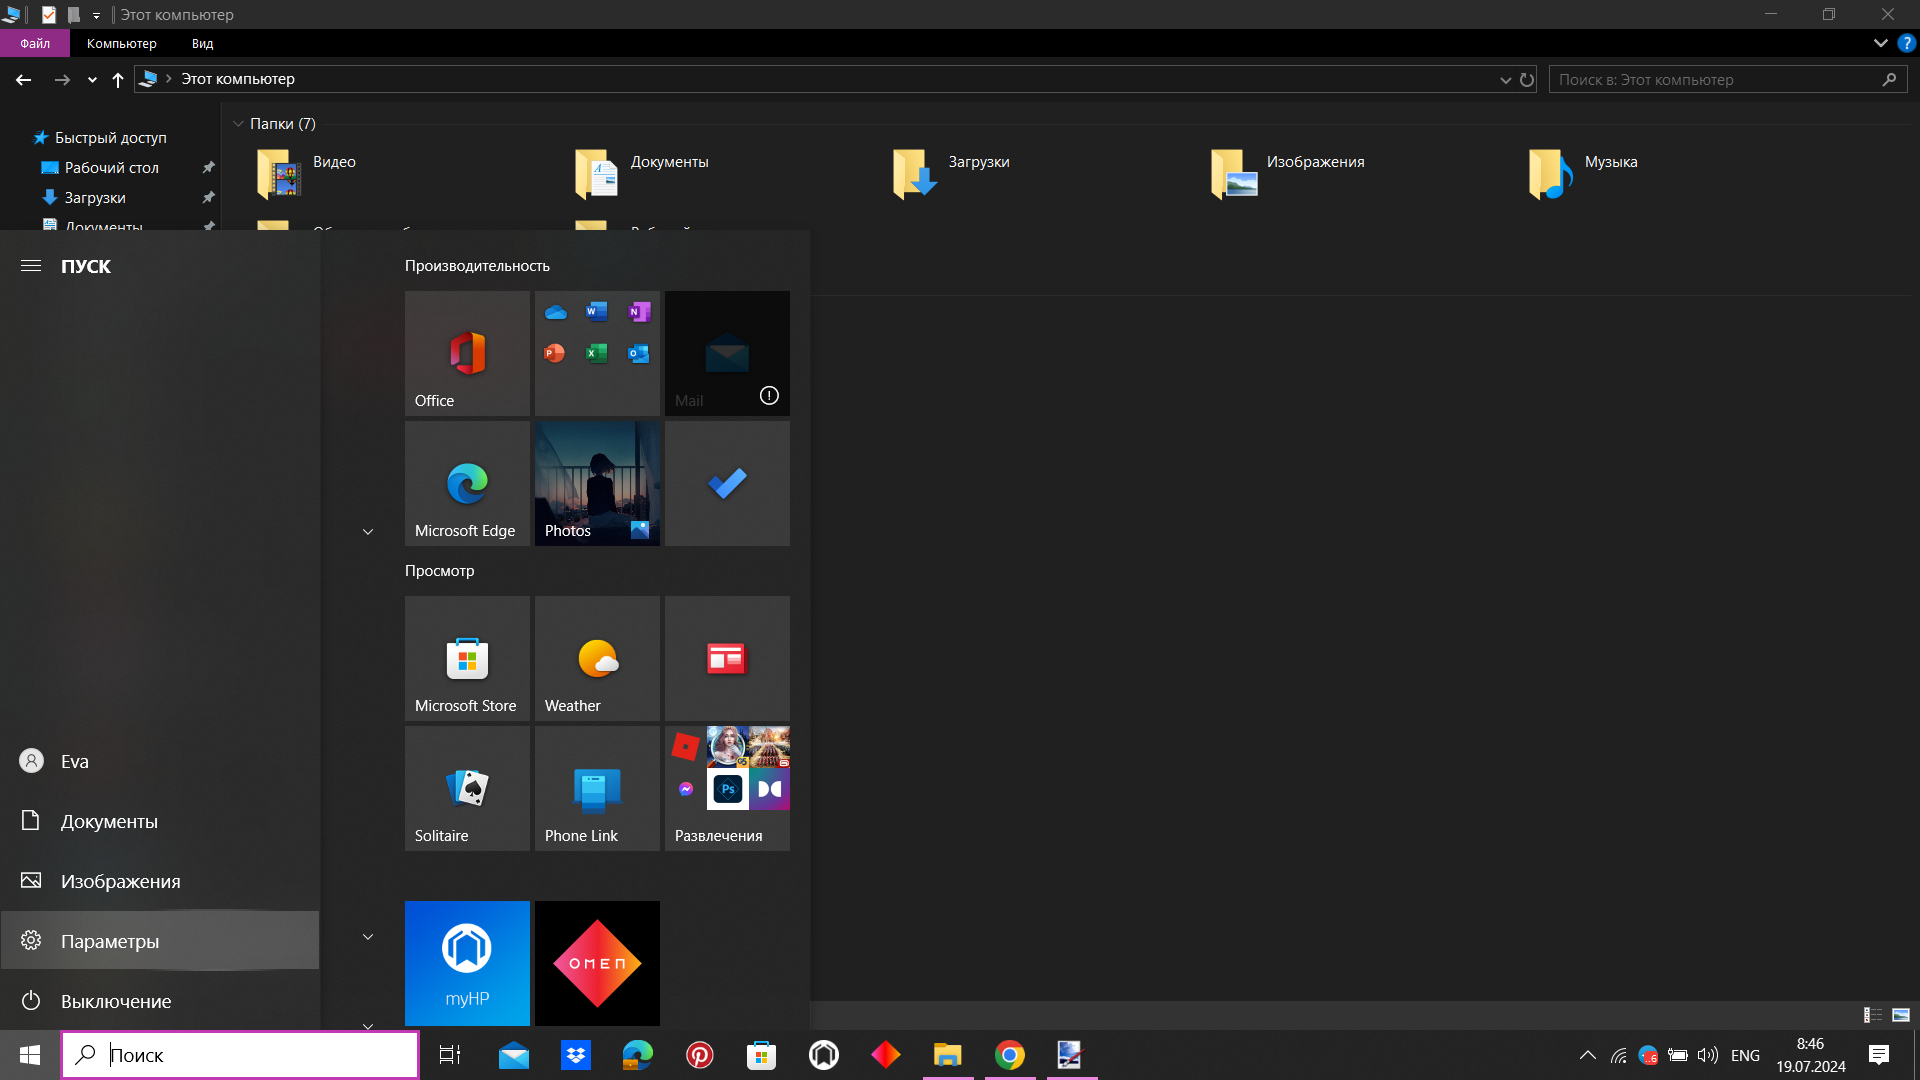1920x1080 pixels.
Task: Open Компьютер ribbon tab
Action: click(x=122, y=43)
